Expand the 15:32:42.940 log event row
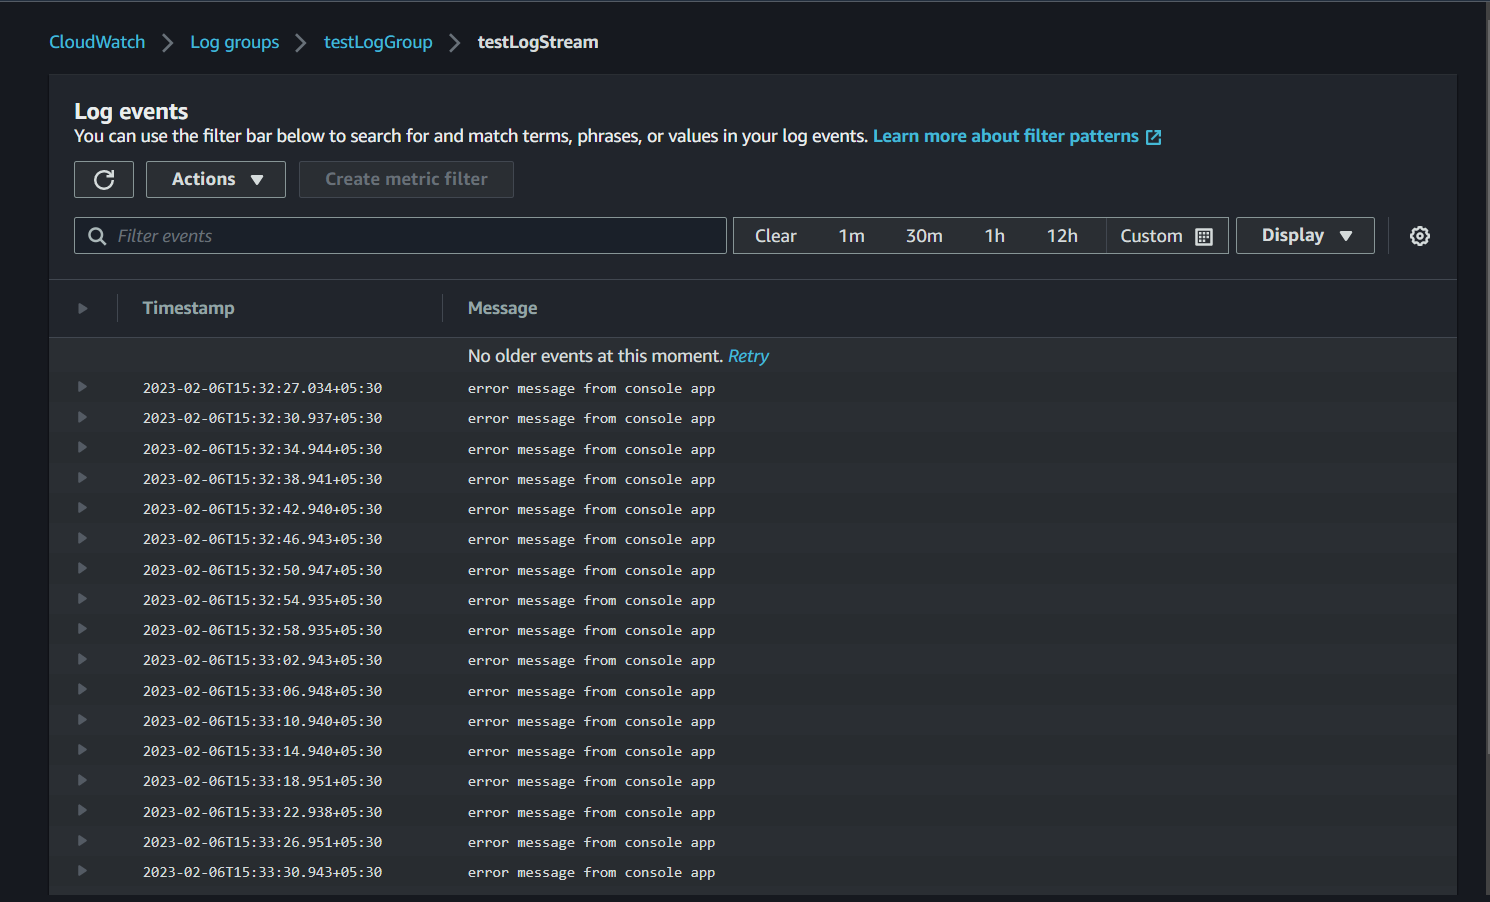The image size is (1490, 902). [x=82, y=508]
